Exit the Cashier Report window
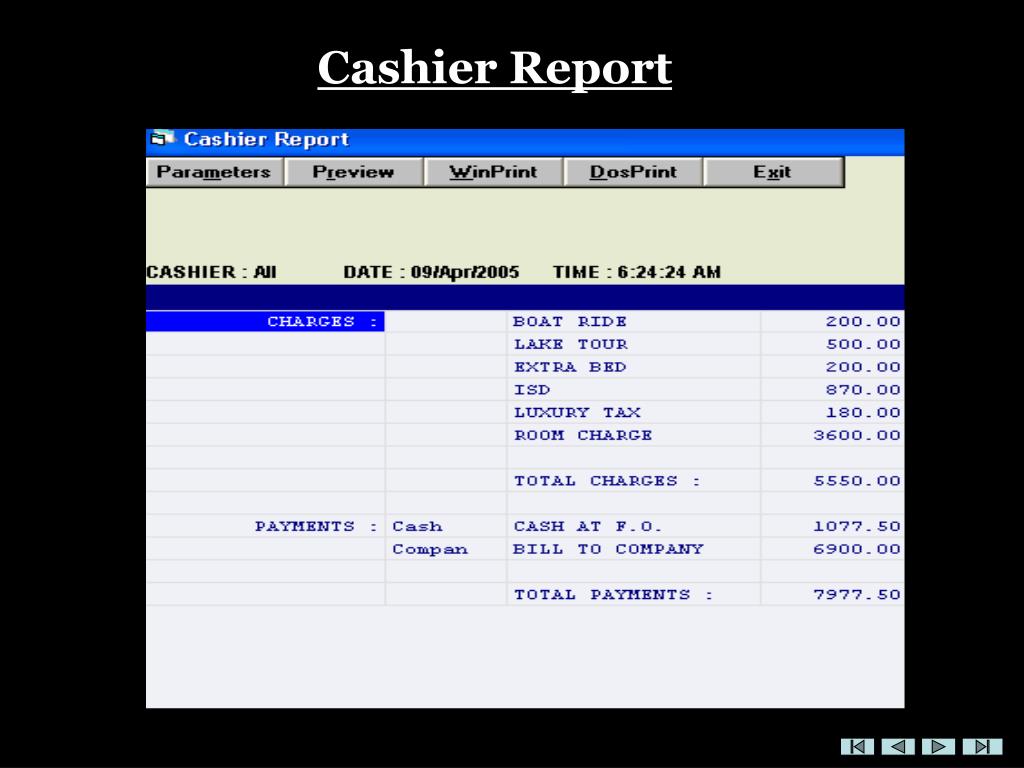The height and width of the screenshot is (768, 1024). (773, 172)
